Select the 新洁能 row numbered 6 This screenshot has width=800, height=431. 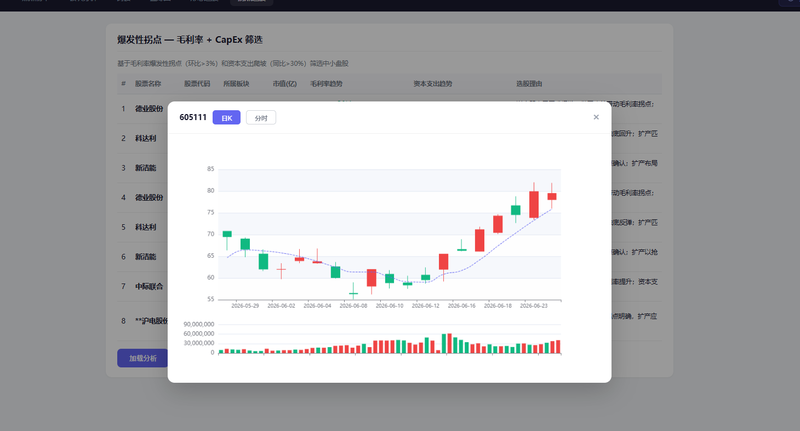click(143, 257)
